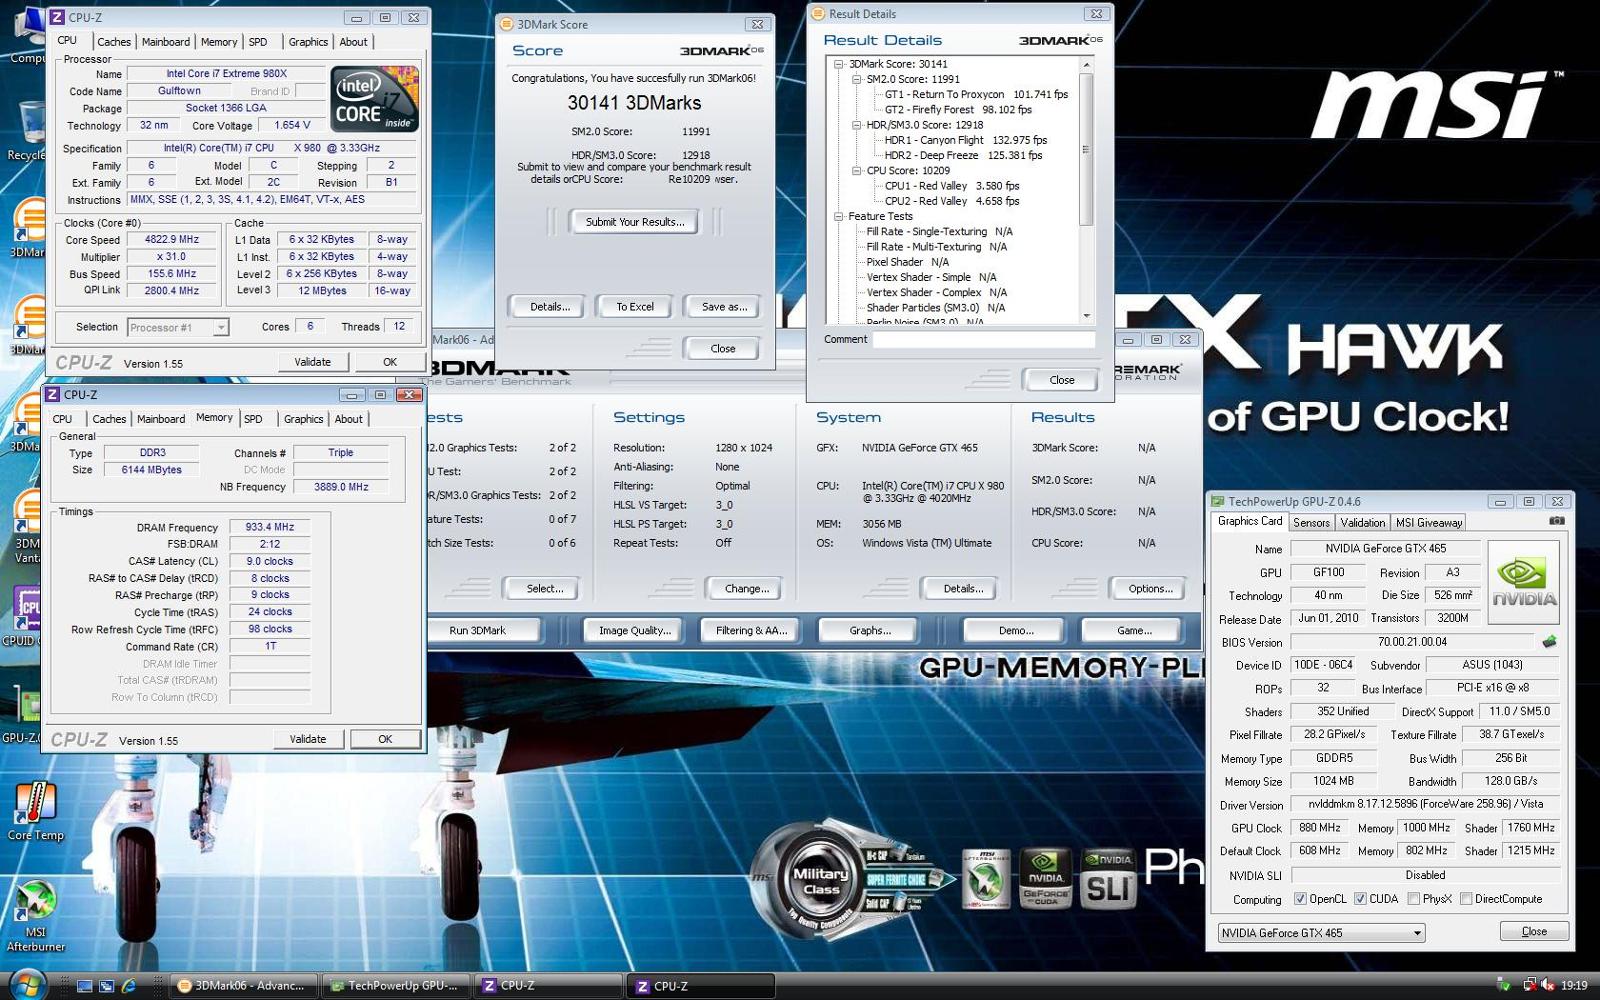Launch Internet Explorer from quick launch

click(128, 986)
